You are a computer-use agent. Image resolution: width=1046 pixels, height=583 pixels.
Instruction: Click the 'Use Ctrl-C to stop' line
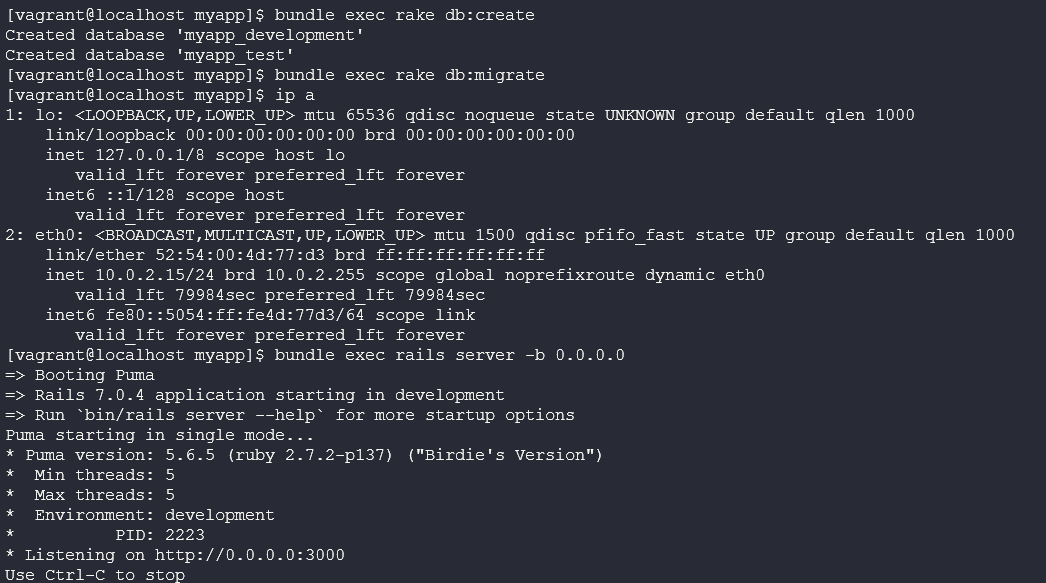tap(95, 575)
